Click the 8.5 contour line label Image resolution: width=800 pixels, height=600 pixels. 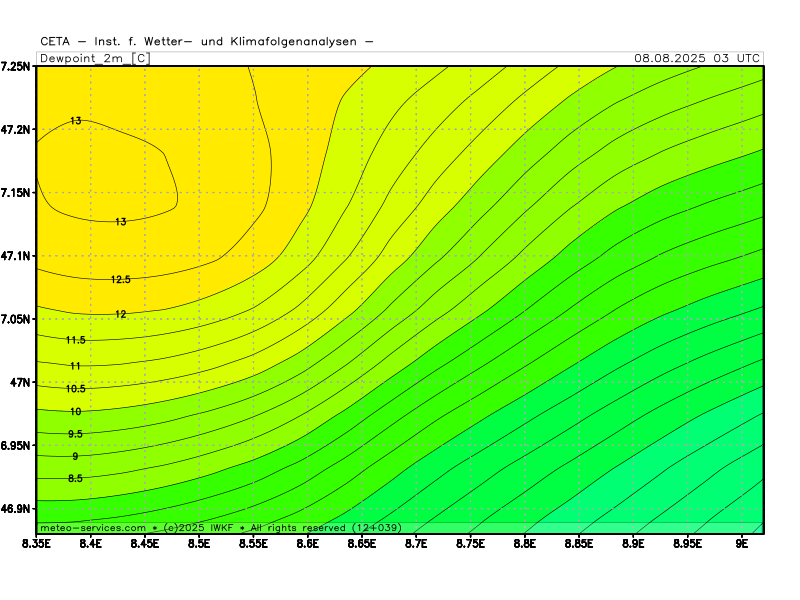click(76, 479)
